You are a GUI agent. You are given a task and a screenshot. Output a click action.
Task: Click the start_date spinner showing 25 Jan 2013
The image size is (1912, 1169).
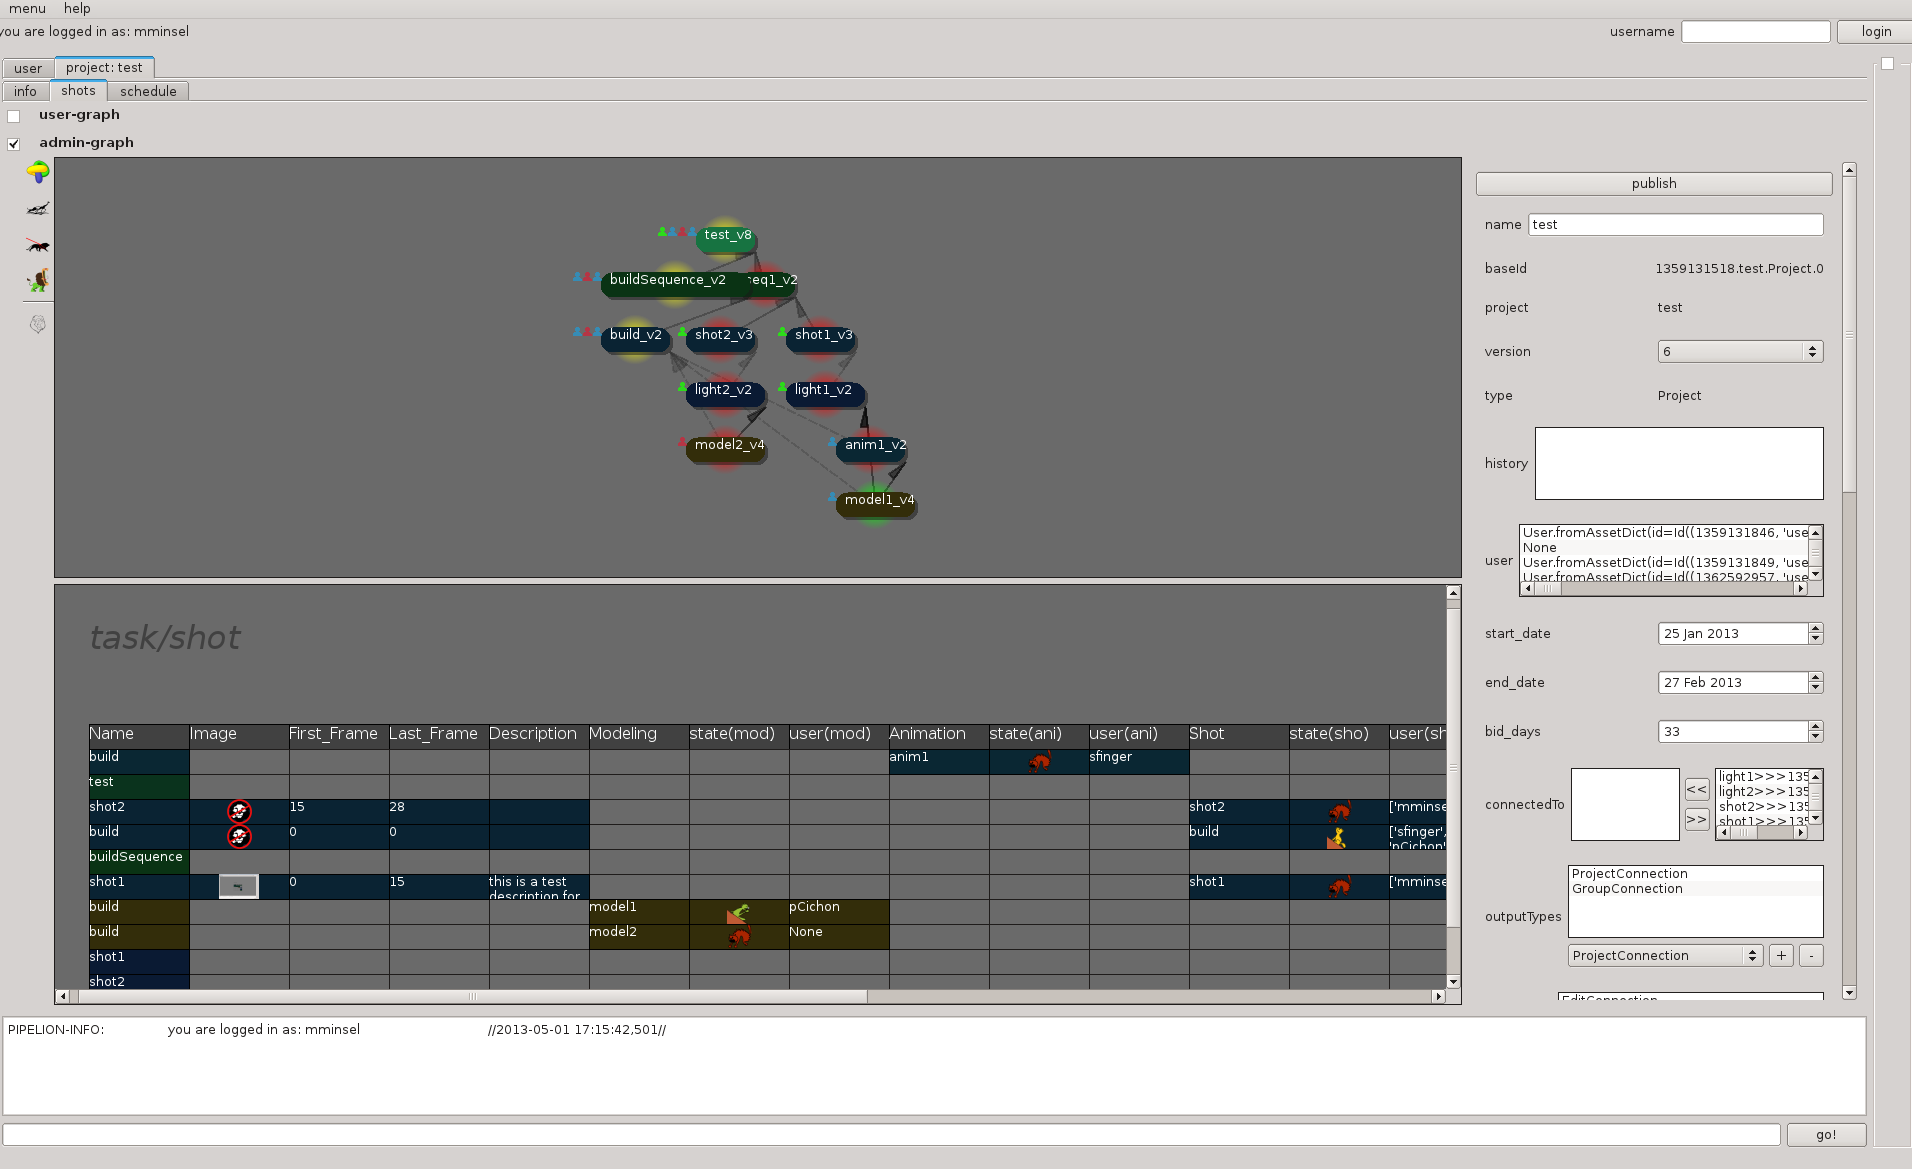point(1740,634)
